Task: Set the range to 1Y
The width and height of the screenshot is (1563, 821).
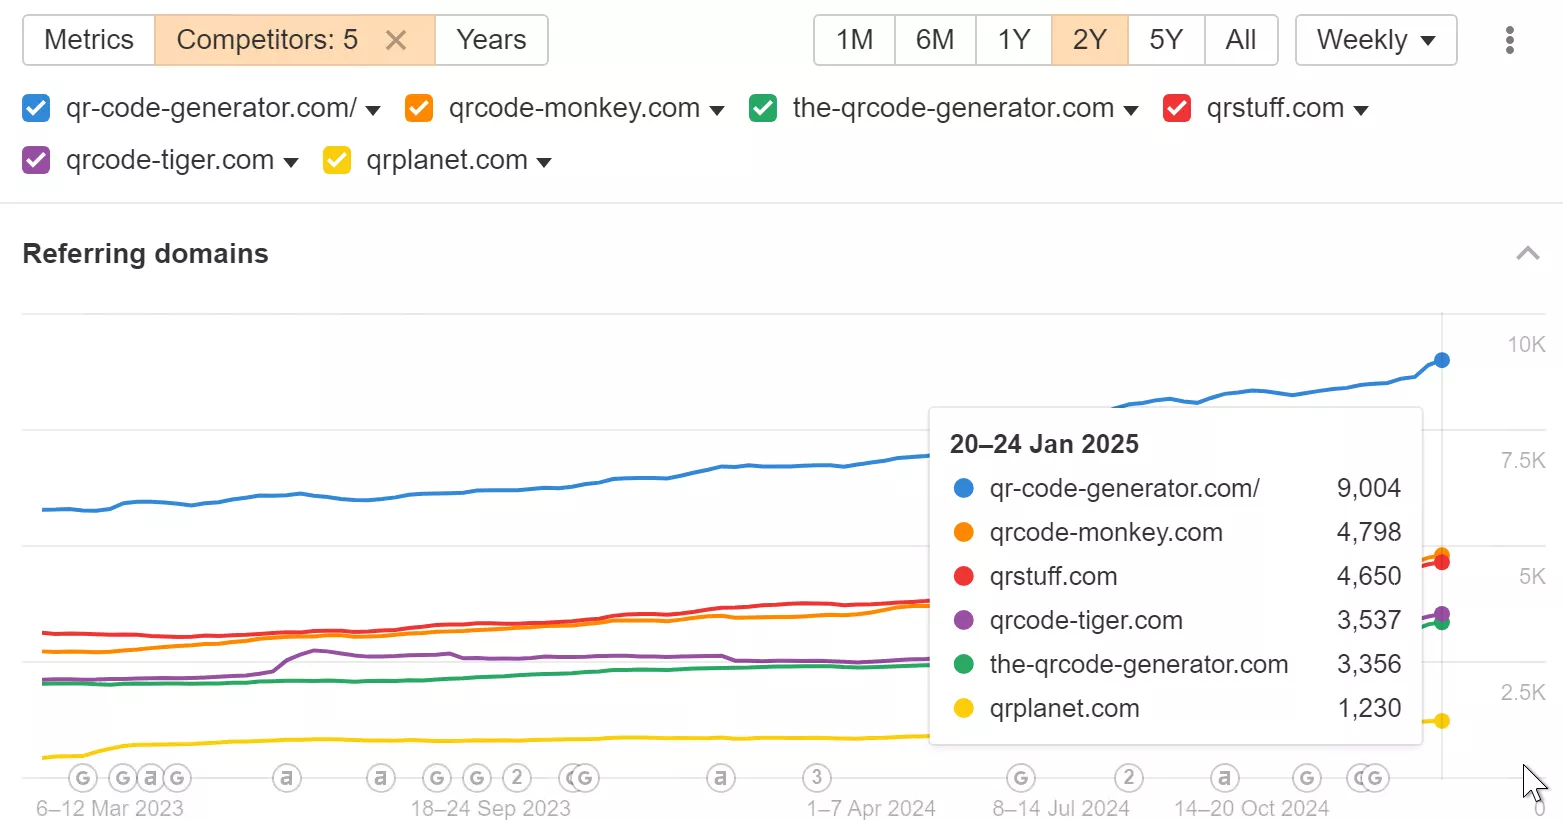Action: [1014, 40]
